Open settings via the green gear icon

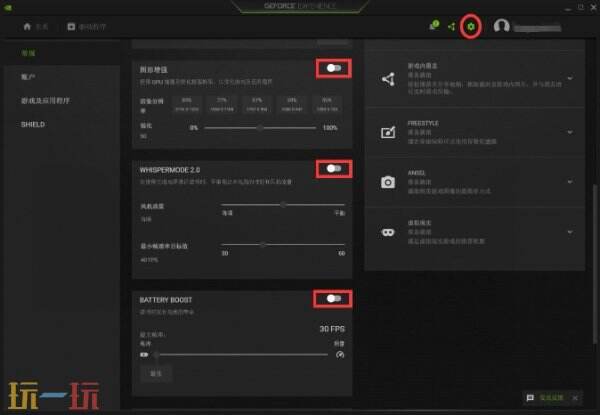tap(471, 26)
